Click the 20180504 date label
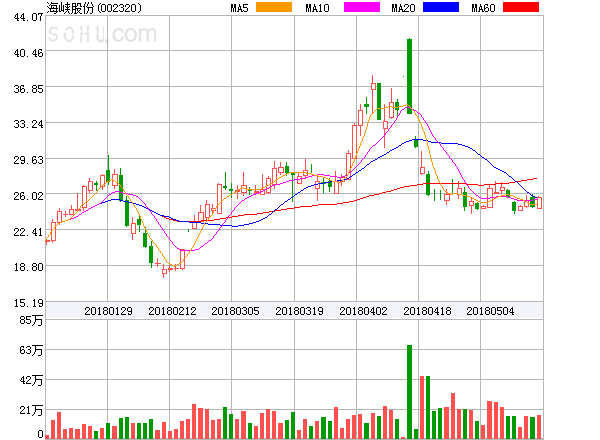 pos(490,311)
